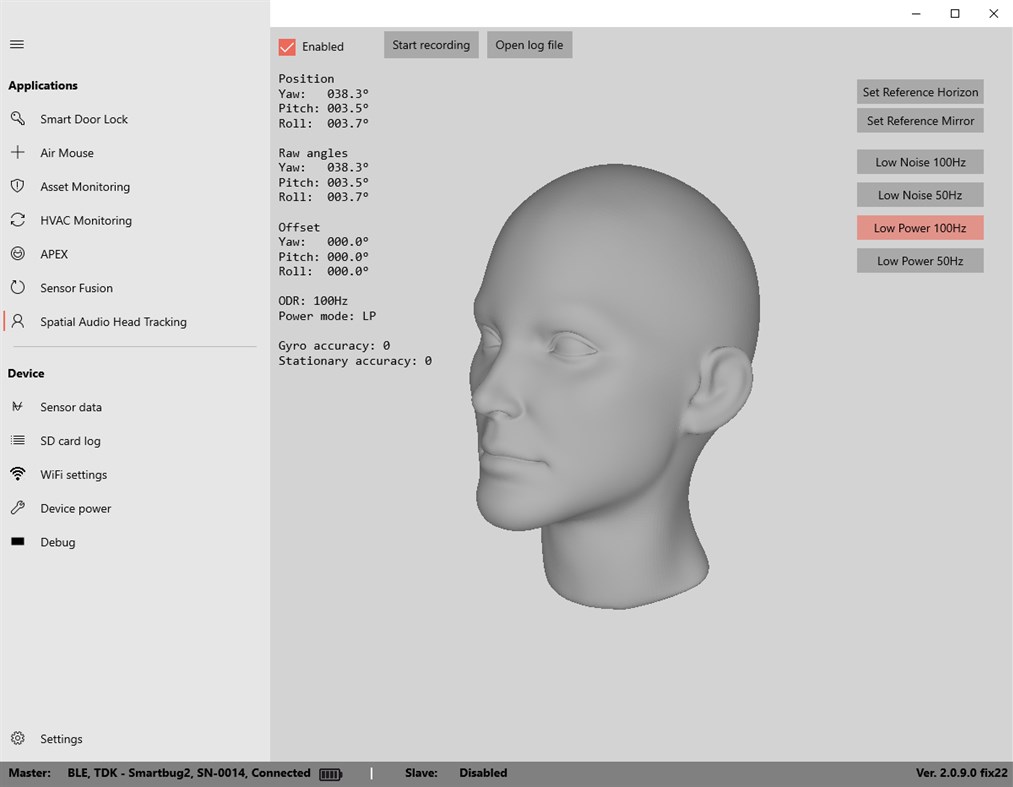This screenshot has width=1013, height=787.
Task: Click the Asset Monitoring shield icon
Action: [x=17, y=187]
